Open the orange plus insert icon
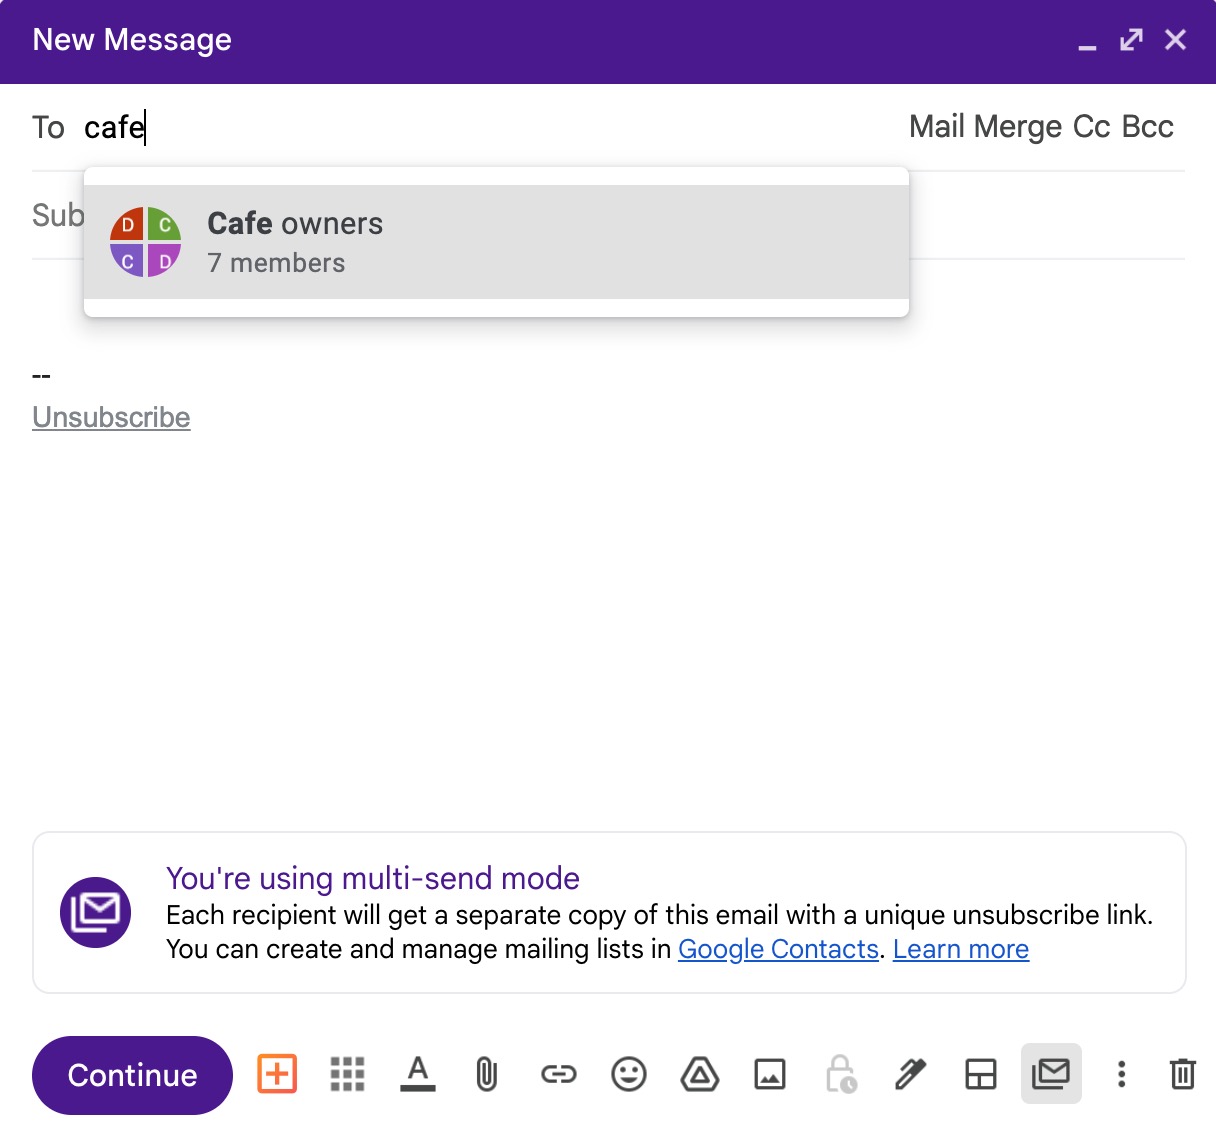The image size is (1216, 1140). pos(277,1075)
